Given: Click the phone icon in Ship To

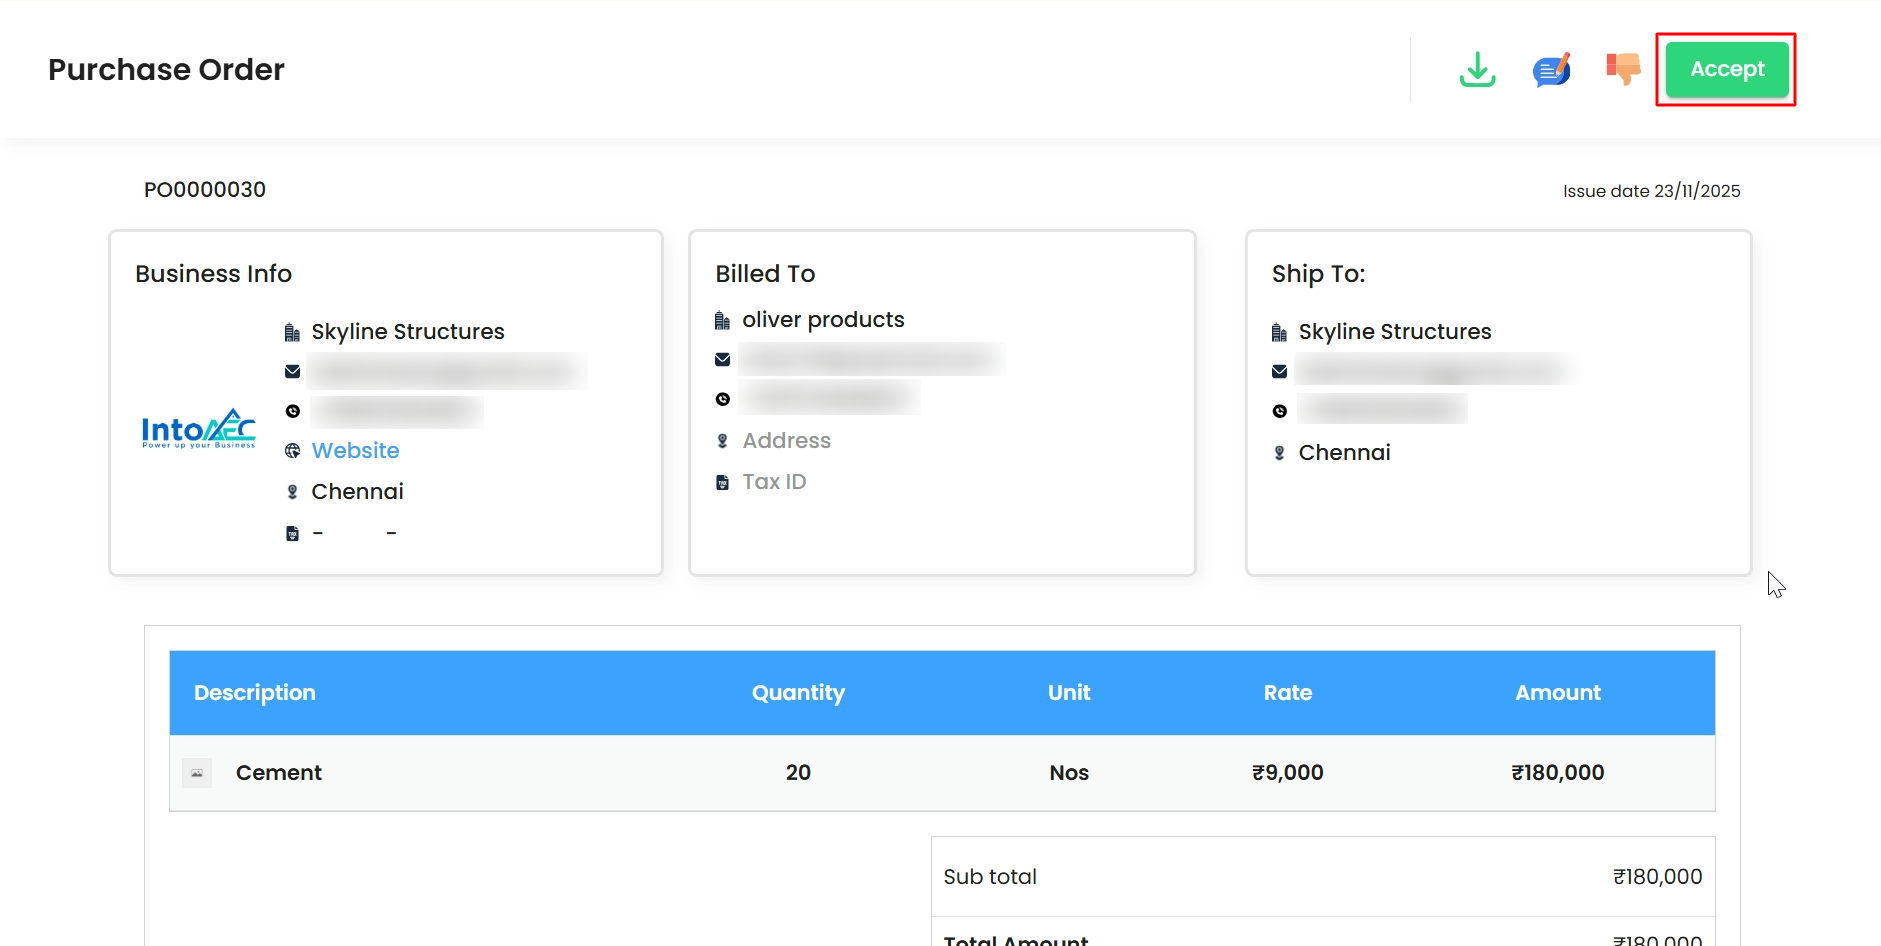Looking at the screenshot, I should point(1280,411).
